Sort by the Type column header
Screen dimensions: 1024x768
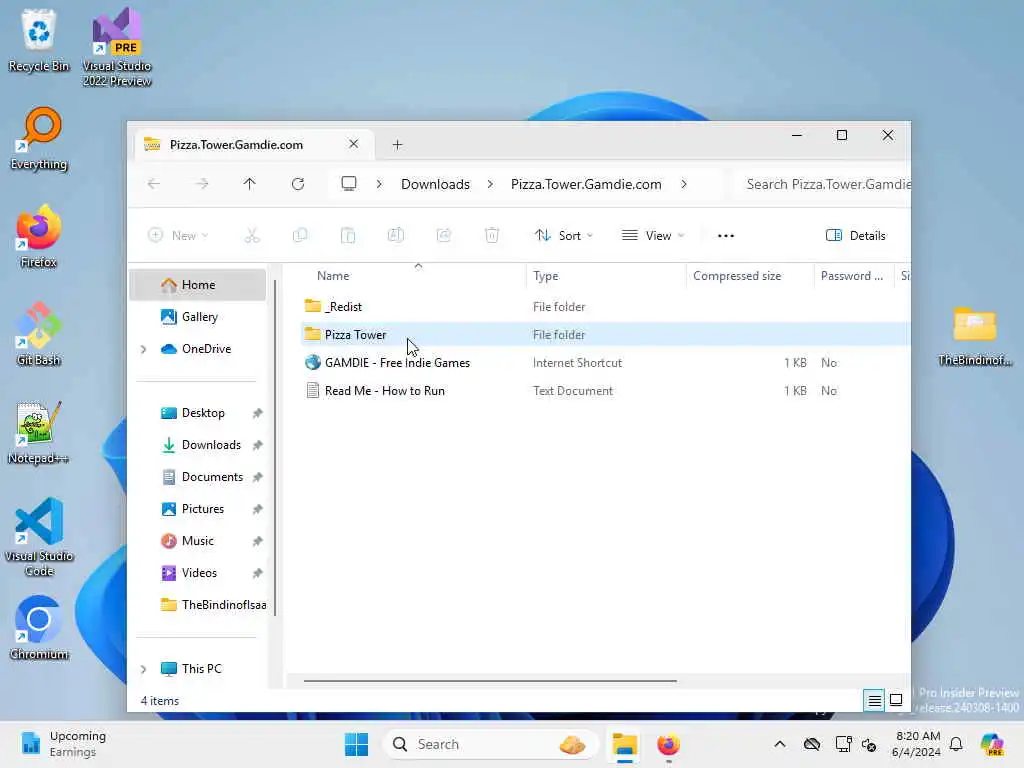point(606,276)
